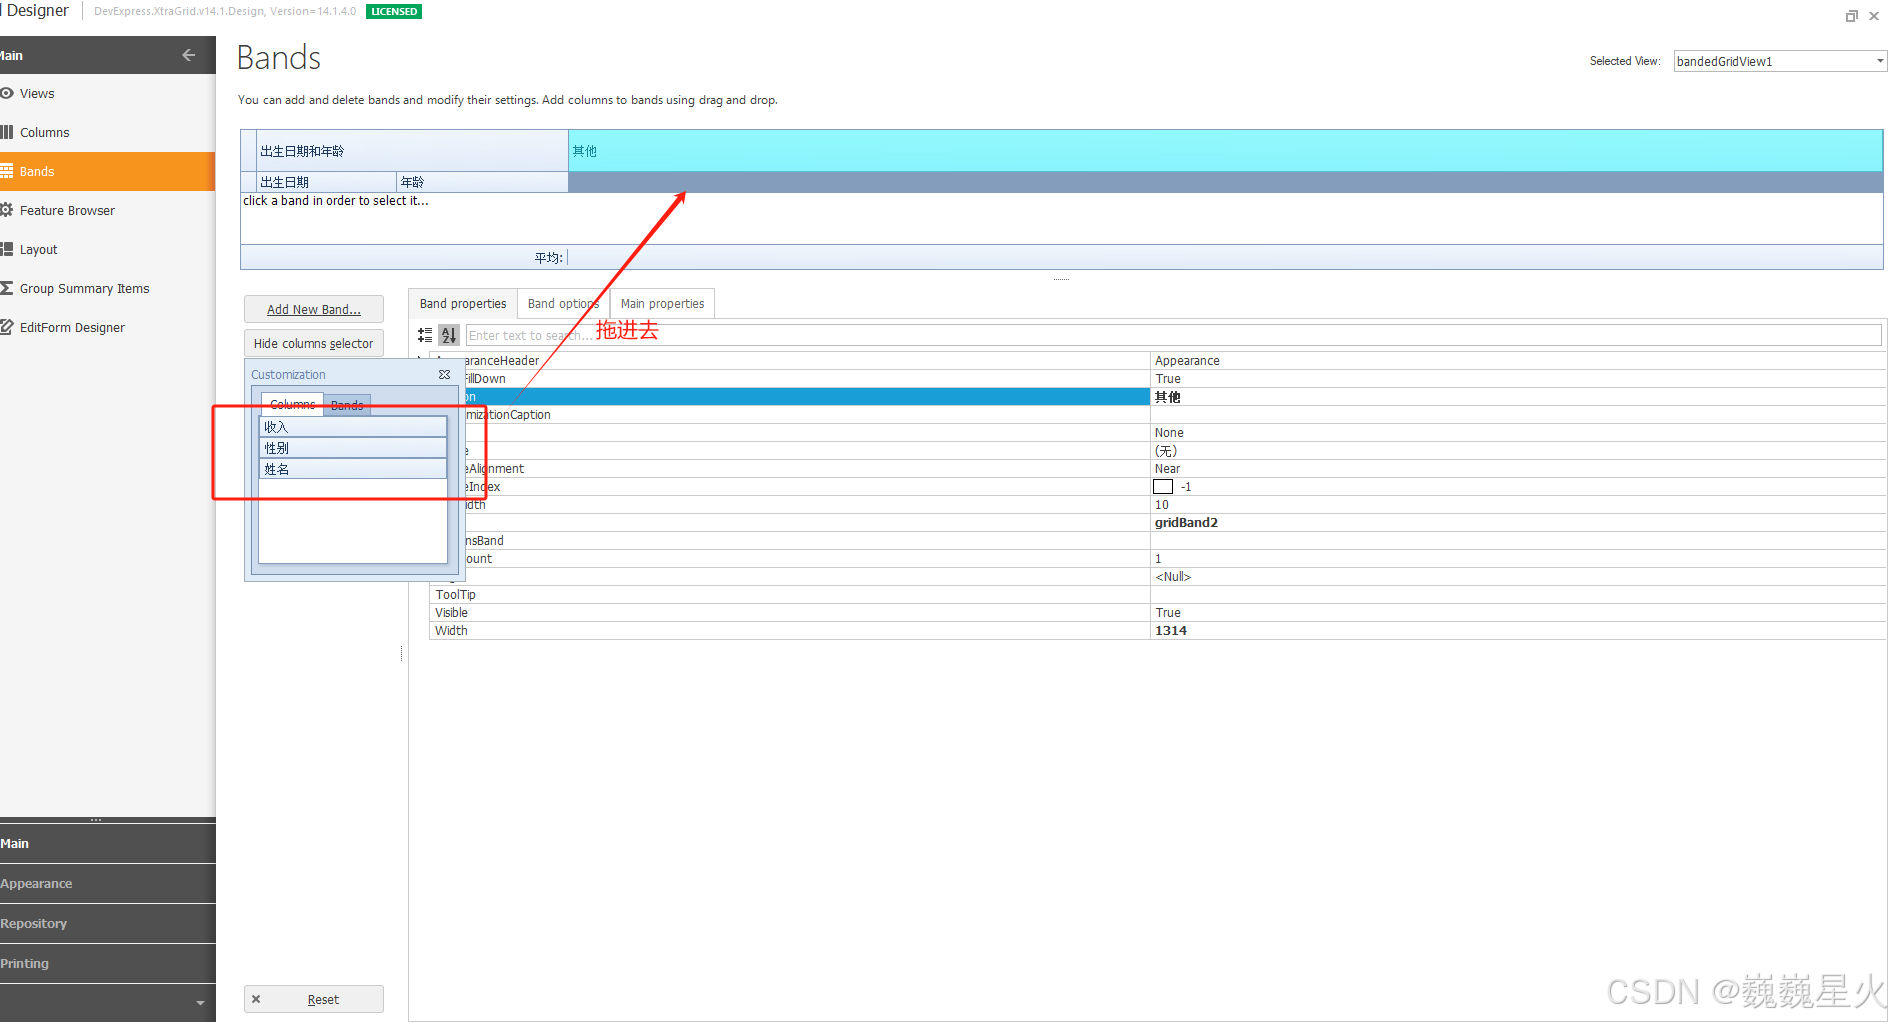Open the Bands tab in Customization panel
The height and width of the screenshot is (1024, 1892).
click(x=346, y=404)
